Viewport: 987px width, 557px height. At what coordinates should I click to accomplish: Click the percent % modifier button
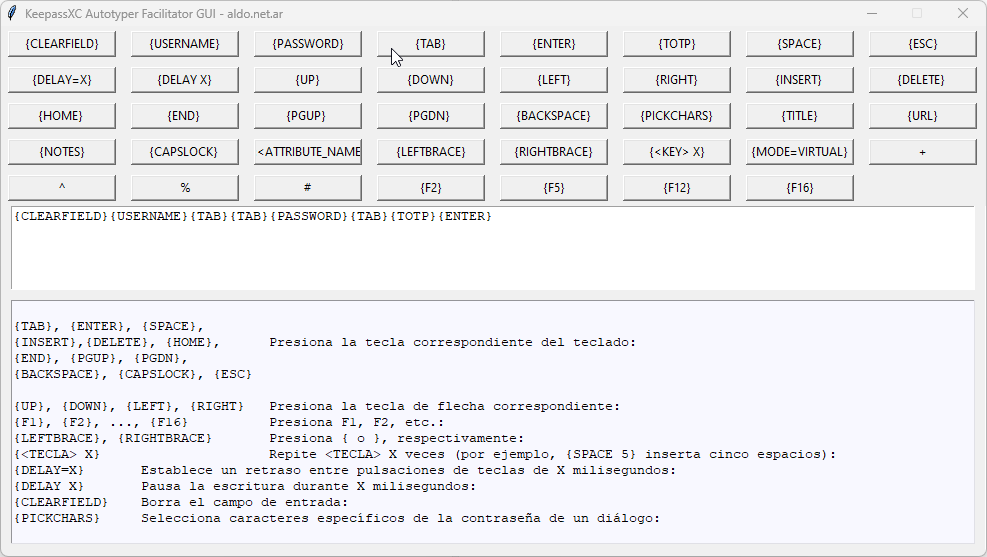184,188
